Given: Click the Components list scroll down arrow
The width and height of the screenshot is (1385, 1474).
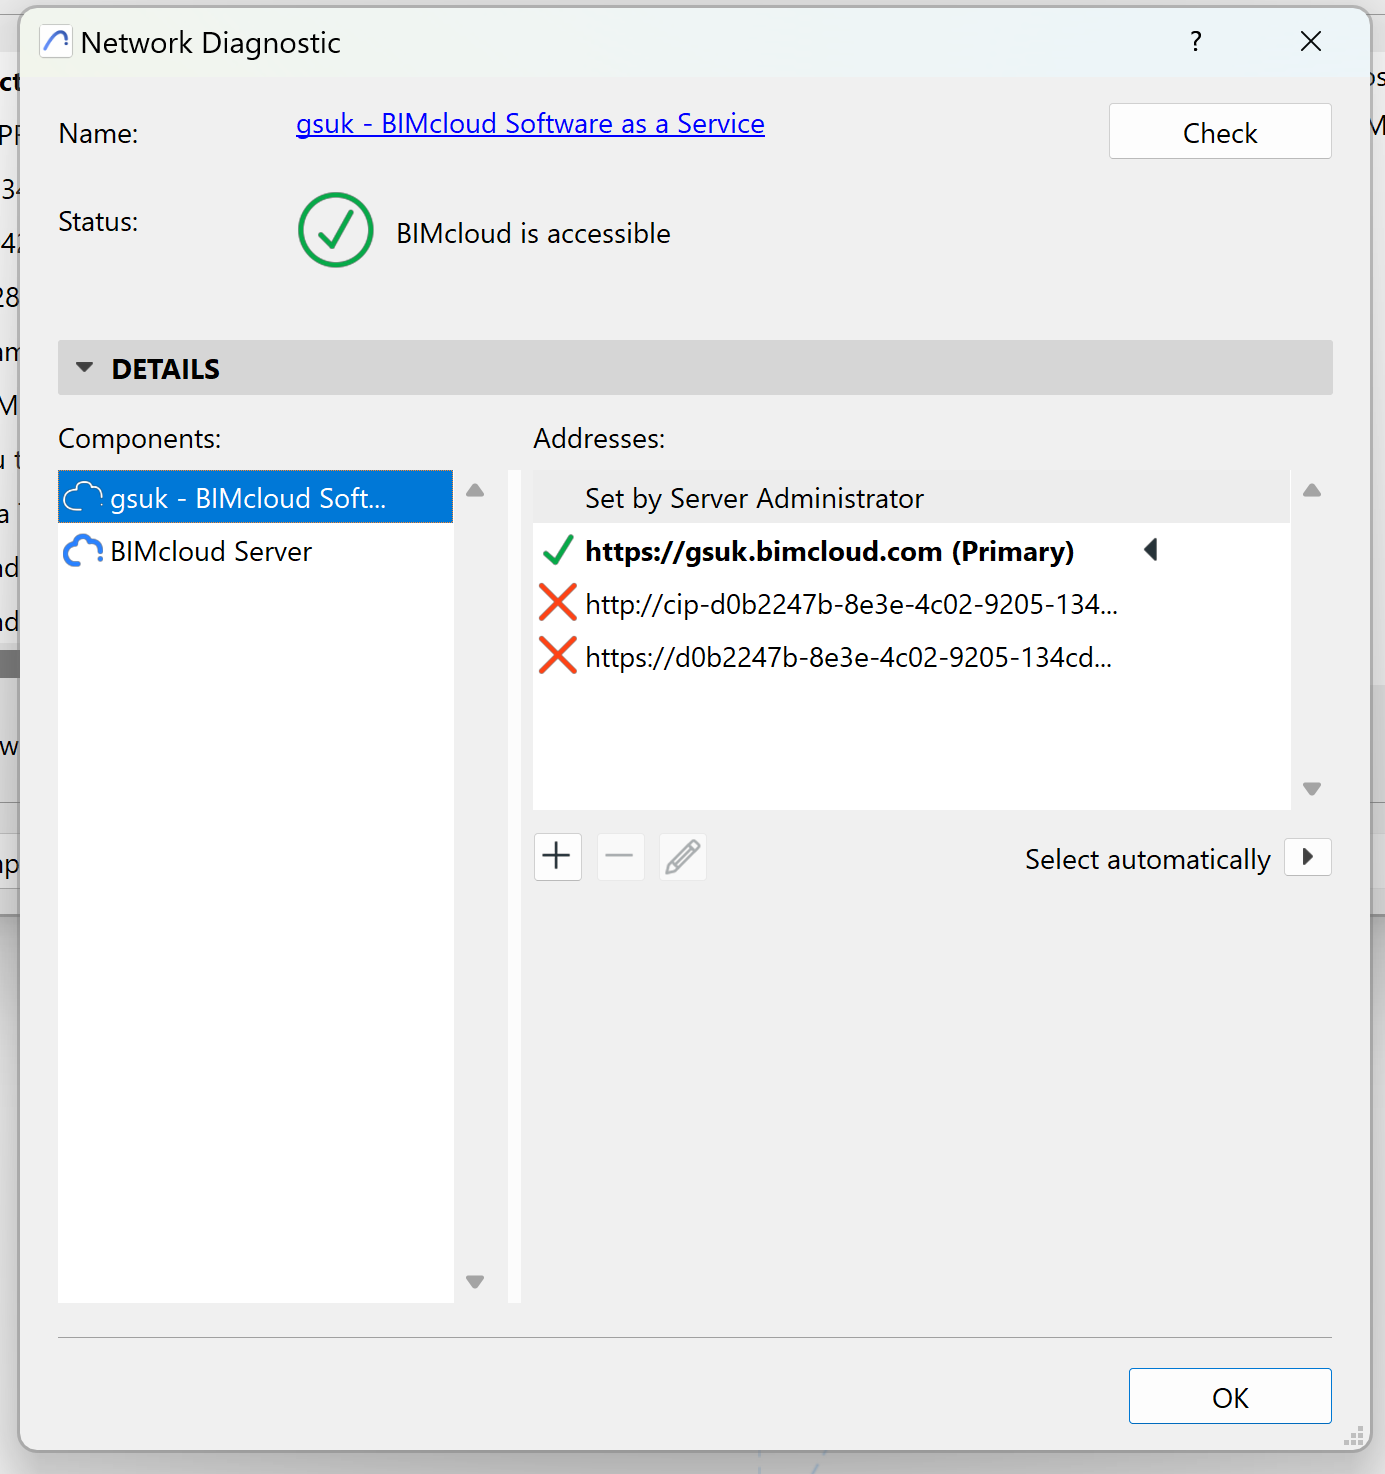Looking at the screenshot, I should pyautogui.click(x=475, y=1281).
